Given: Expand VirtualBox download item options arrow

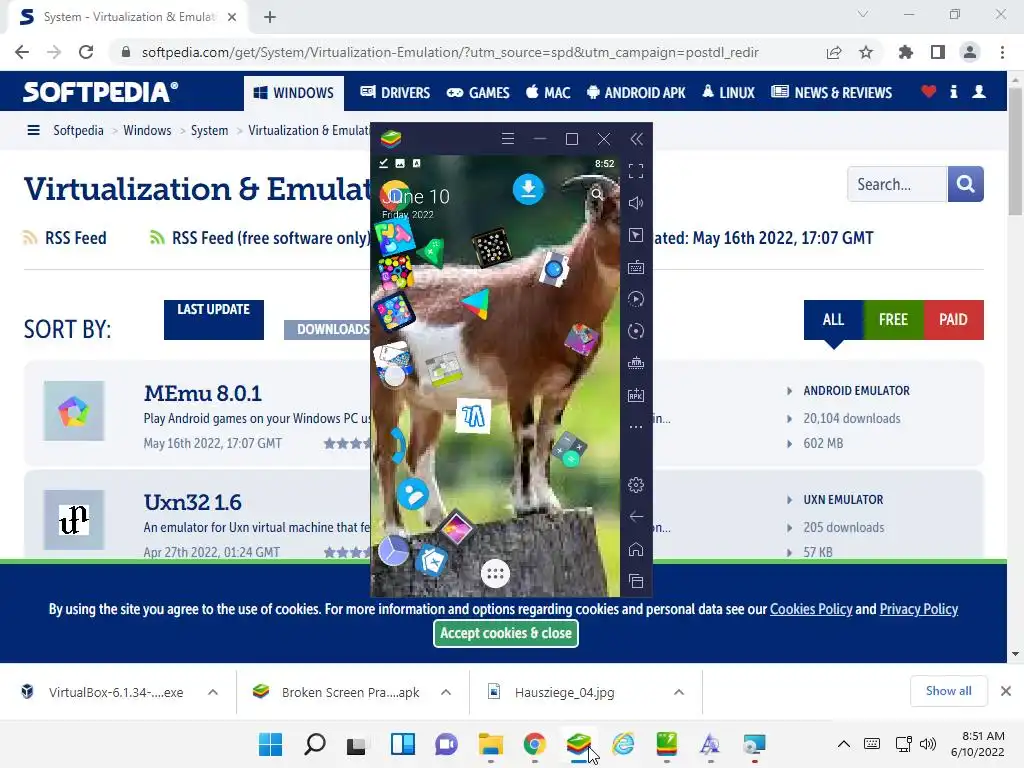Looking at the screenshot, I should click(x=213, y=692).
